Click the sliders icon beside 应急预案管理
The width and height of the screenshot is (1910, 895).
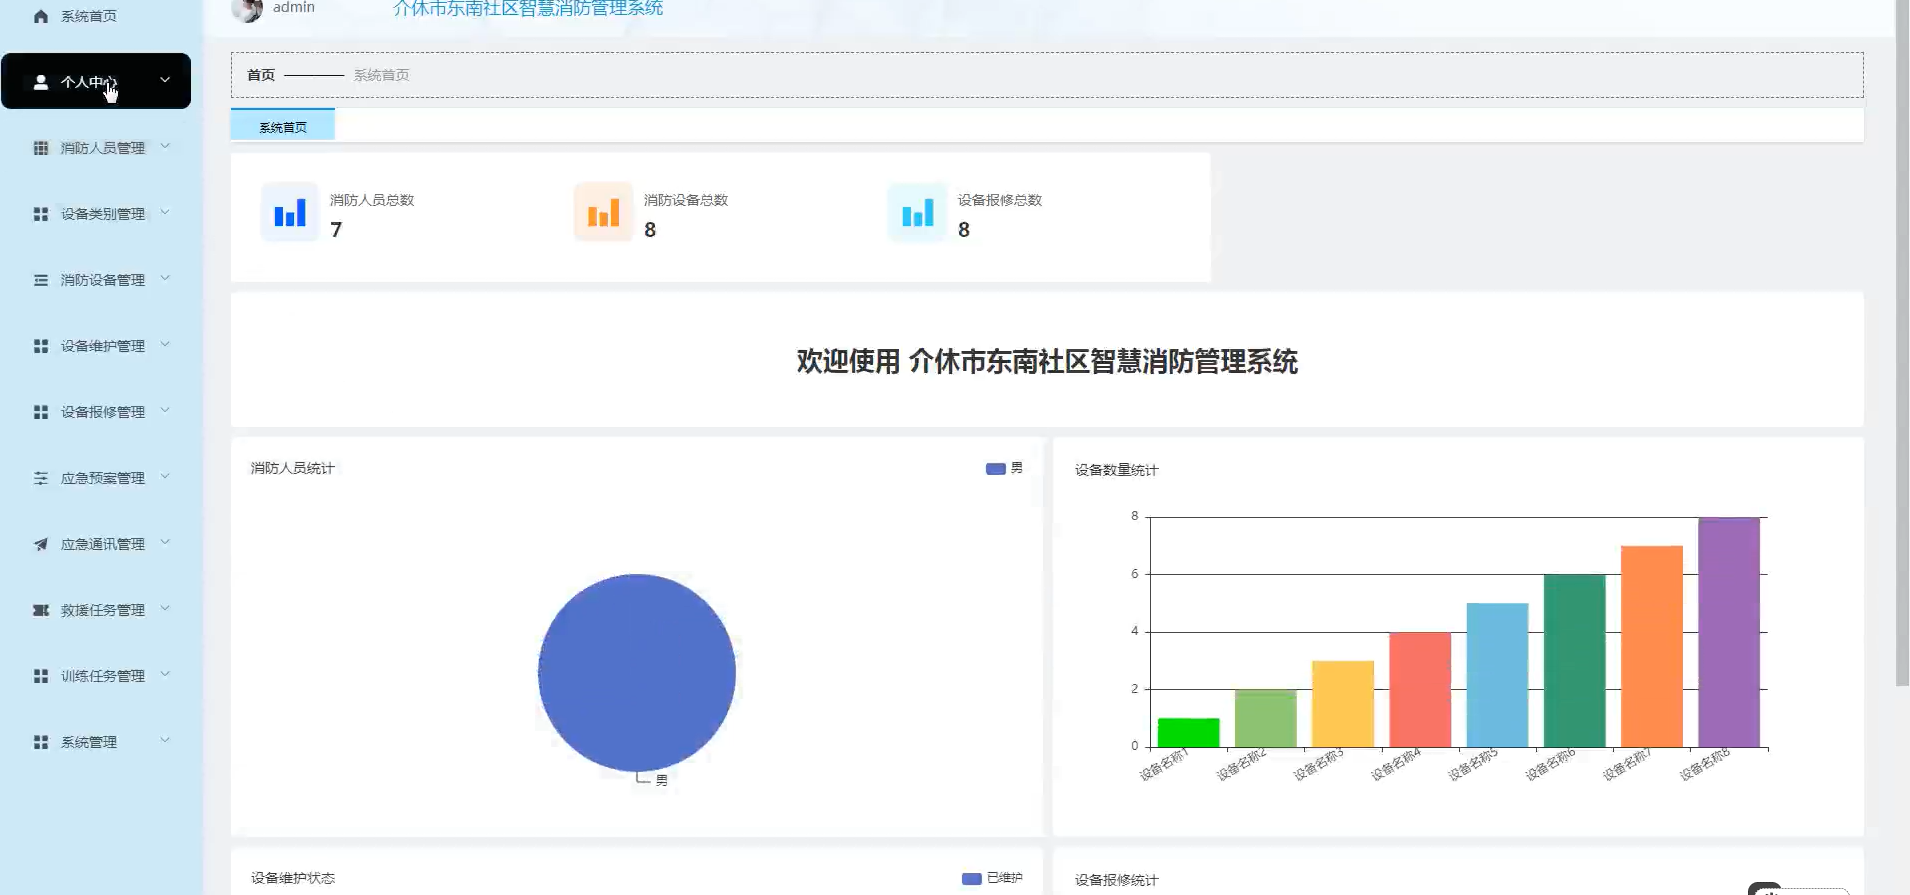pos(41,478)
